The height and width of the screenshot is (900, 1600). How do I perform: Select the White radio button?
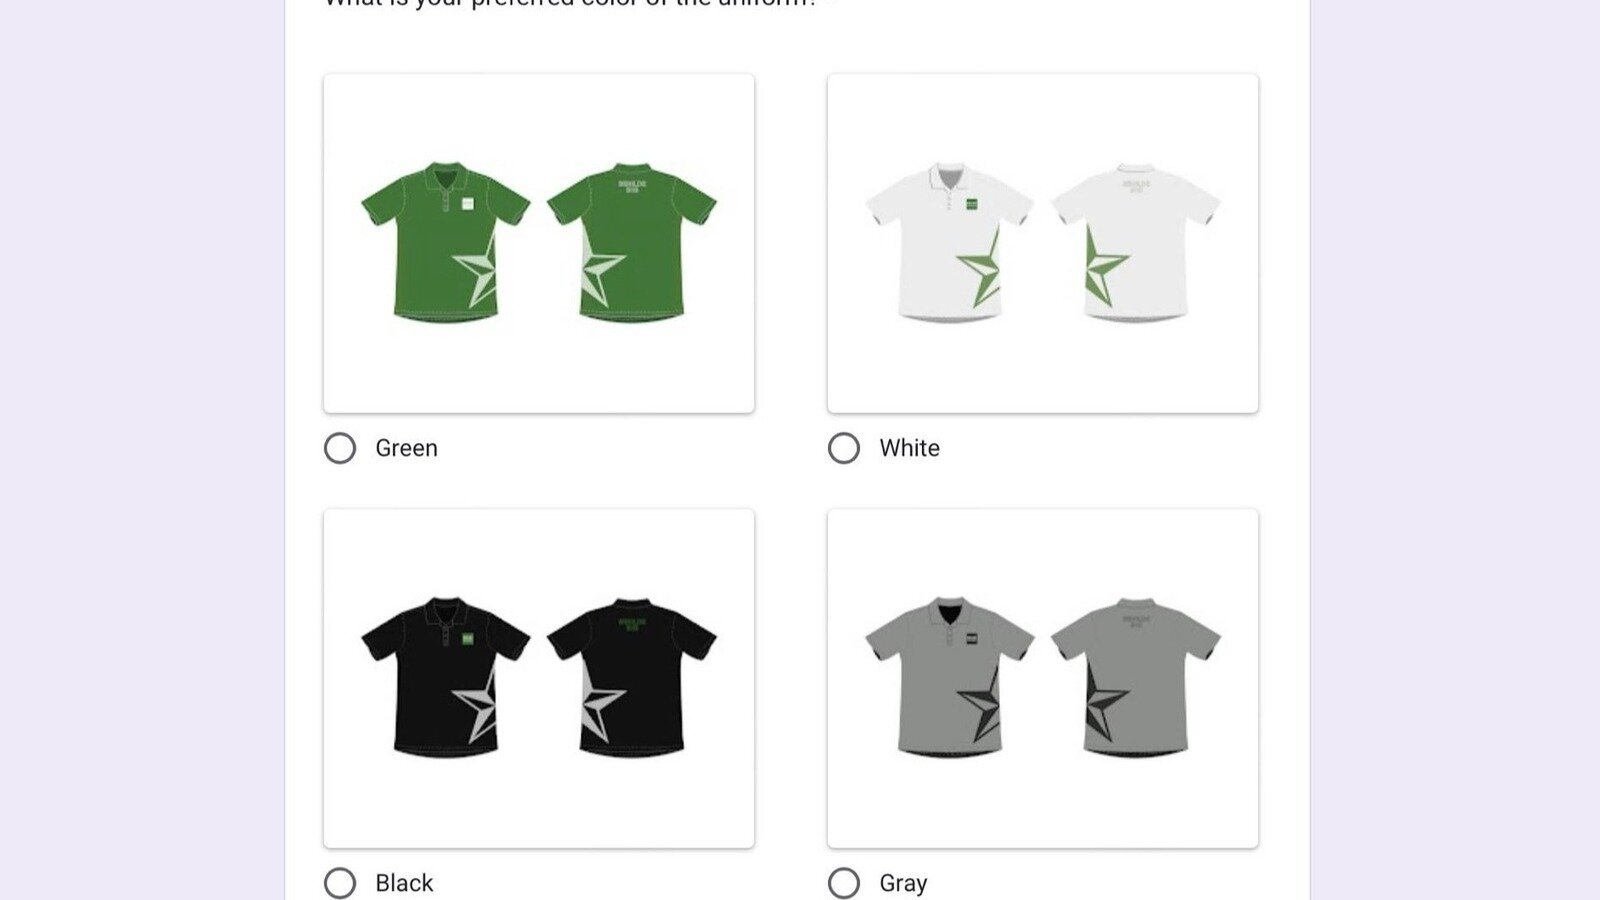(x=843, y=448)
